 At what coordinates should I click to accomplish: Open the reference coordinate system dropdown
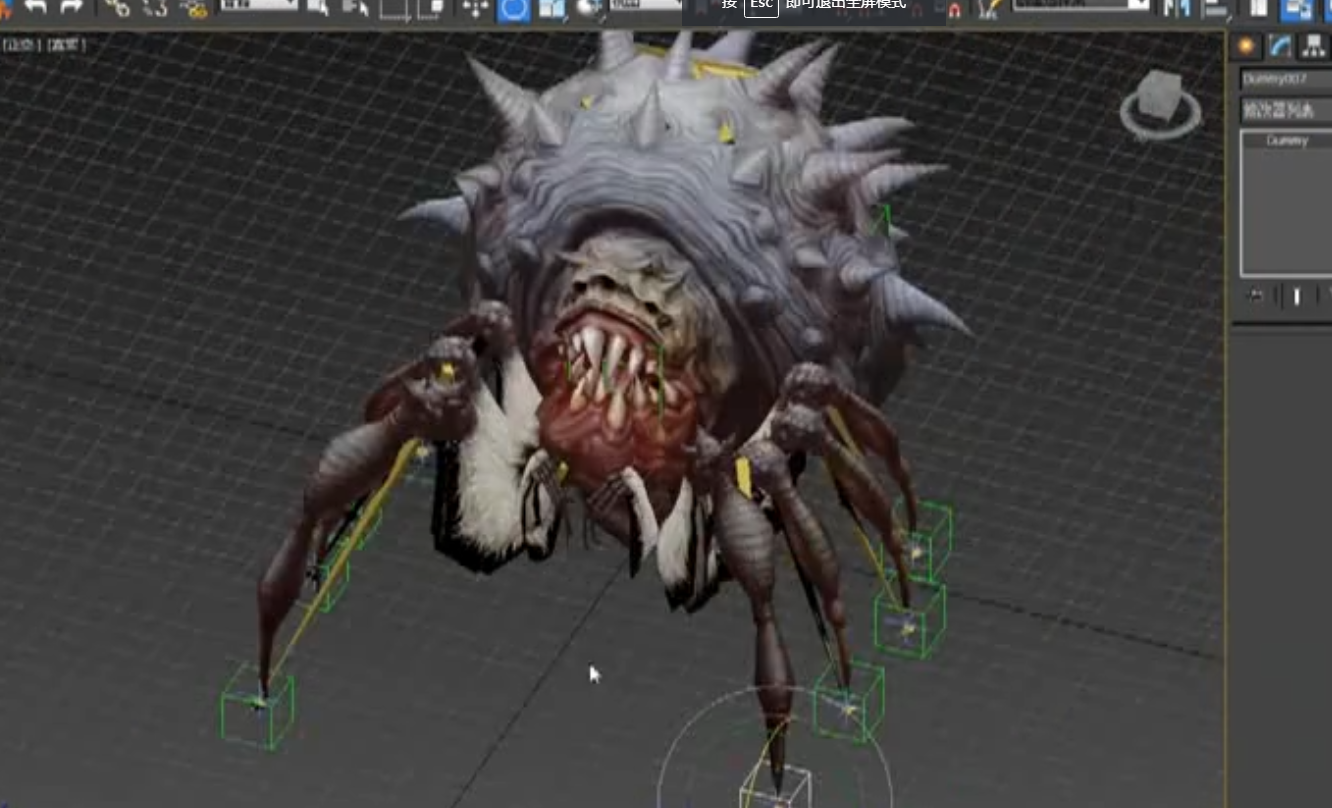(x=646, y=5)
